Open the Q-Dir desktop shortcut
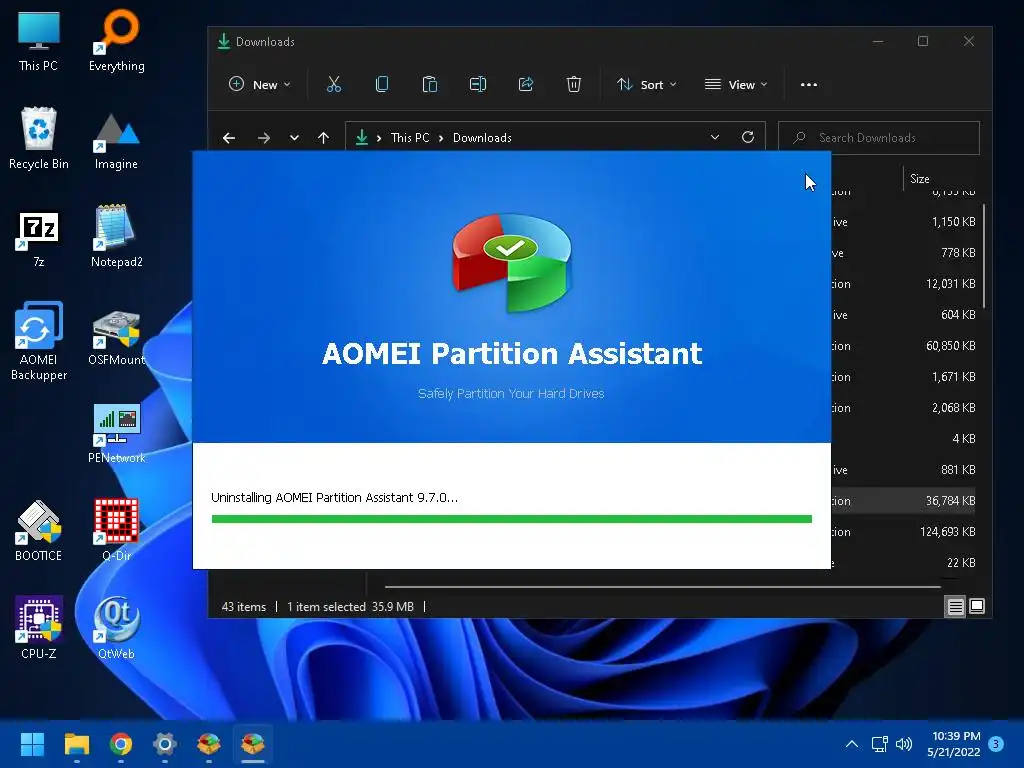Image resolution: width=1024 pixels, height=768 pixels. pos(116,530)
